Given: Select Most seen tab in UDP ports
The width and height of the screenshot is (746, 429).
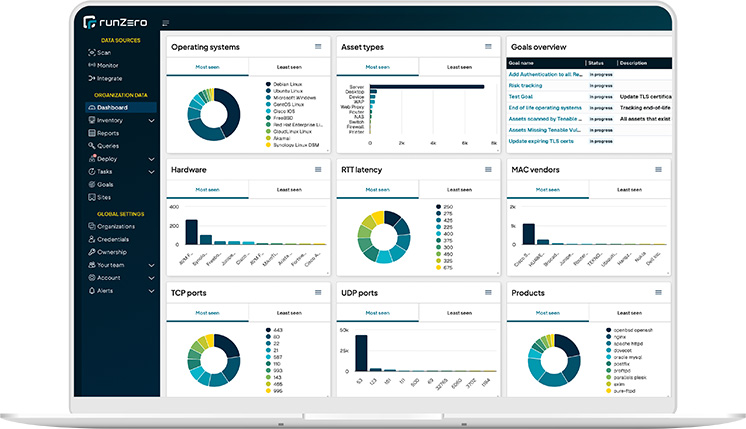Looking at the screenshot, I should (x=377, y=312).
